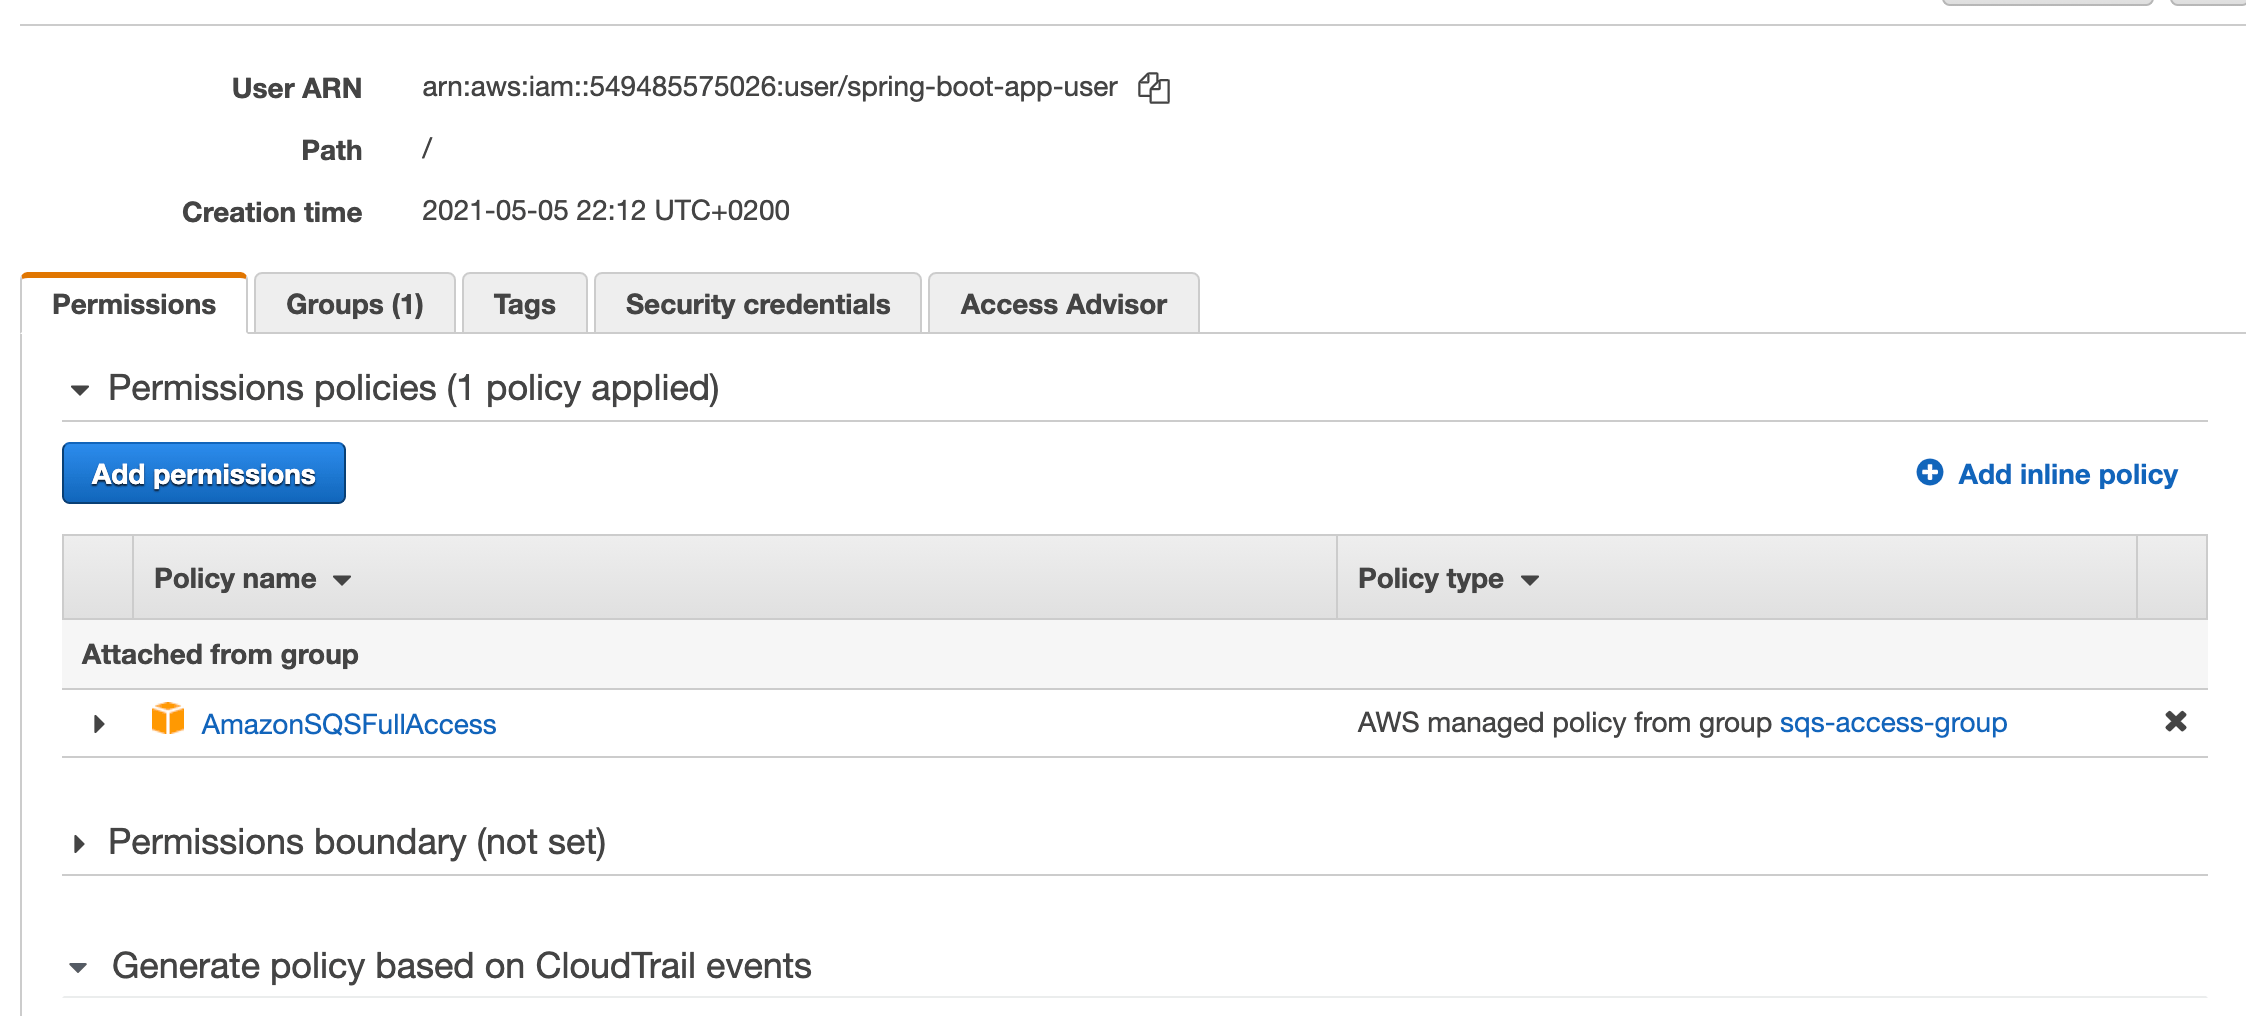Click the Add permissions button
Image resolution: width=2246 pixels, height=1016 pixels.
pos(203,473)
